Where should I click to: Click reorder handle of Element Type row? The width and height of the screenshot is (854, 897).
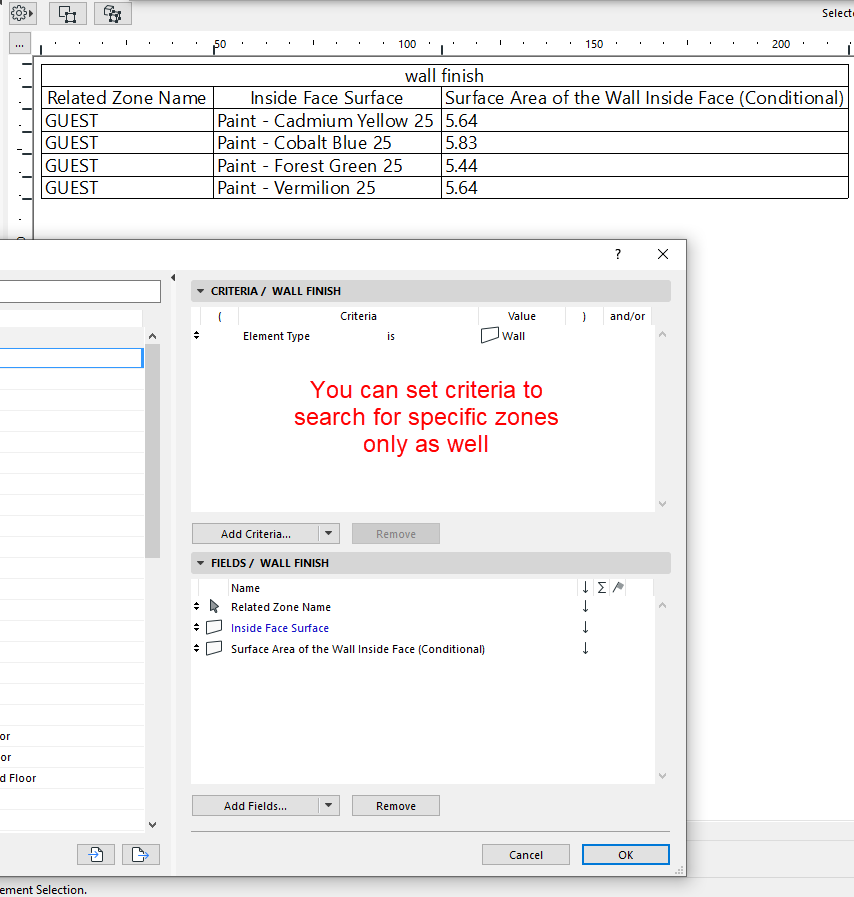click(x=197, y=336)
